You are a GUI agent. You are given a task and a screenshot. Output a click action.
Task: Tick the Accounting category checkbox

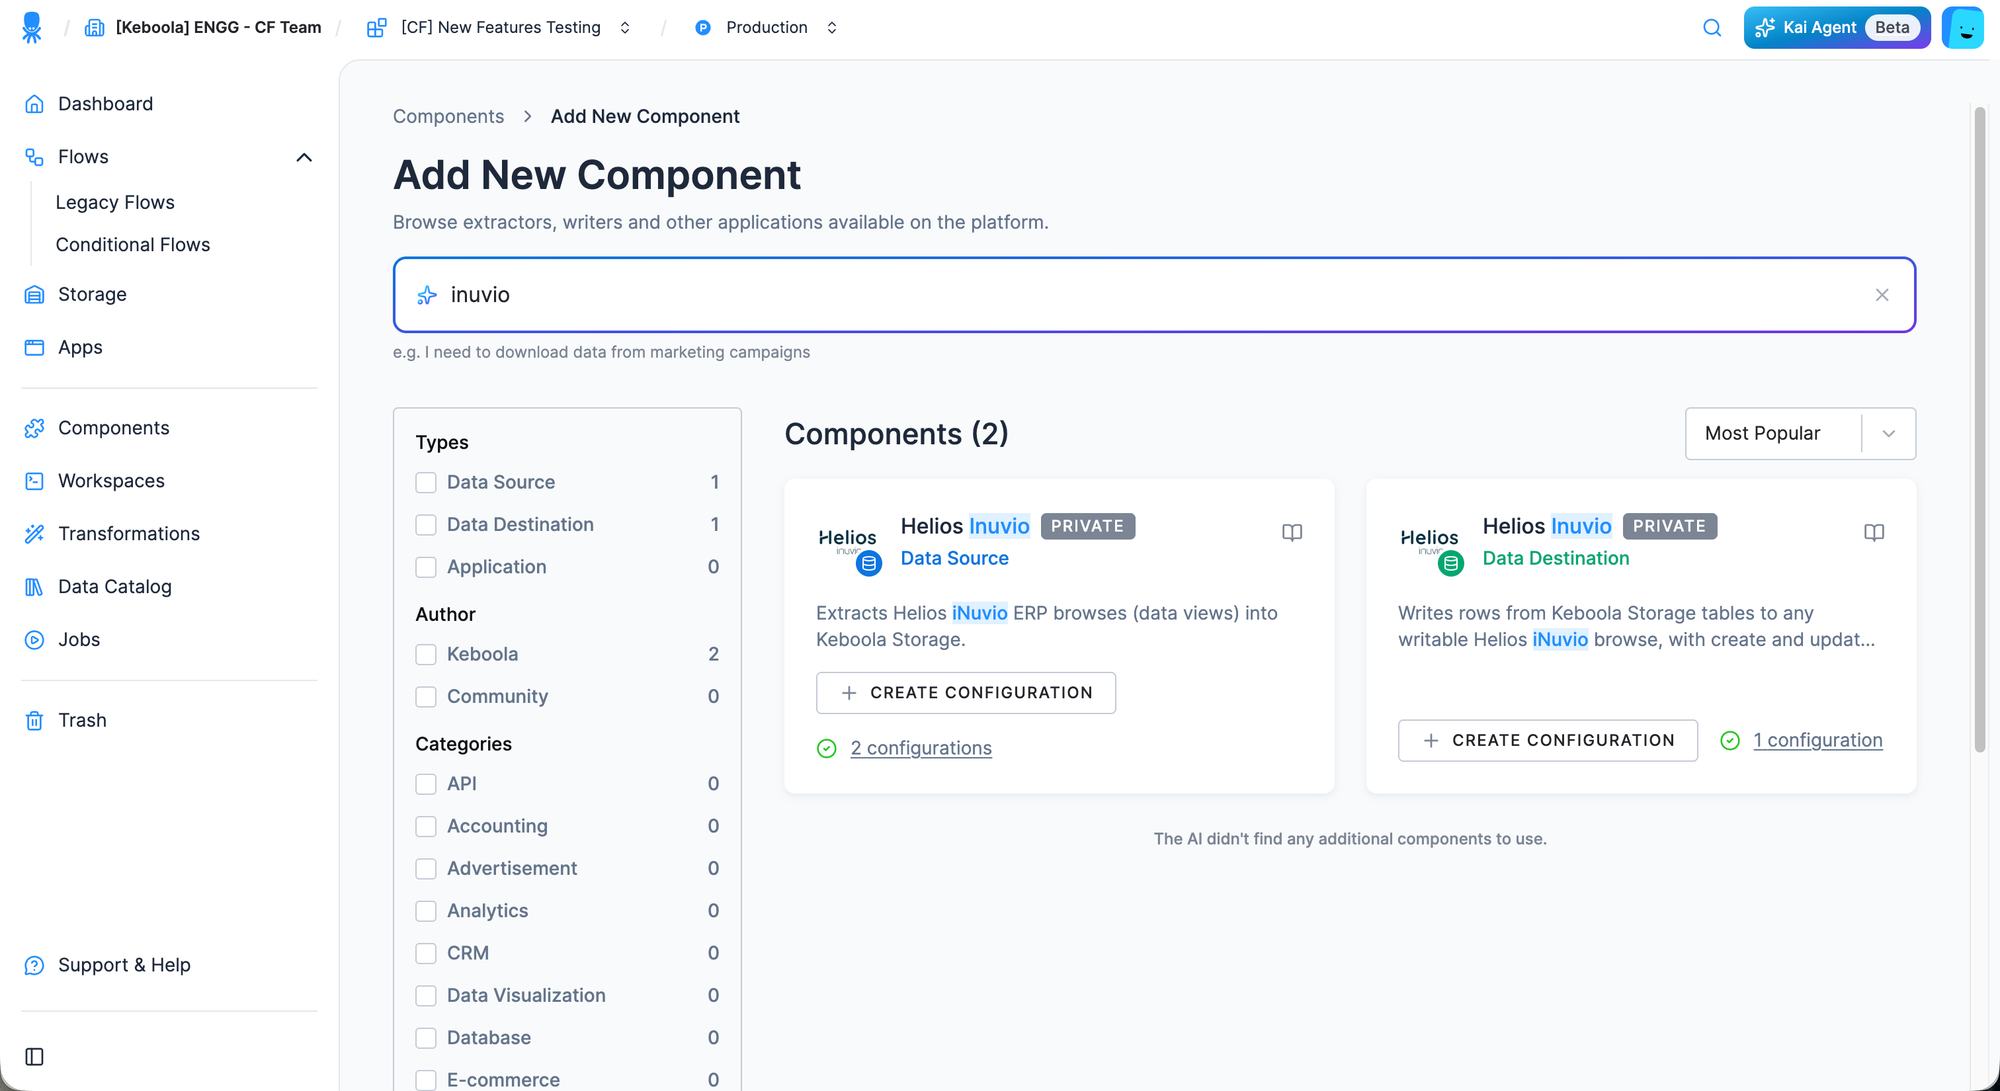point(426,827)
